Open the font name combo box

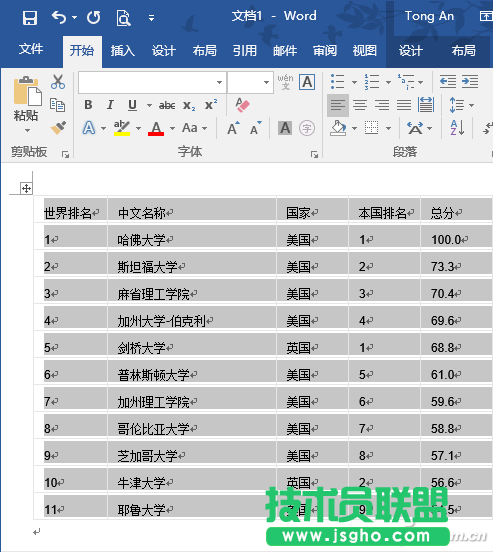151,82
